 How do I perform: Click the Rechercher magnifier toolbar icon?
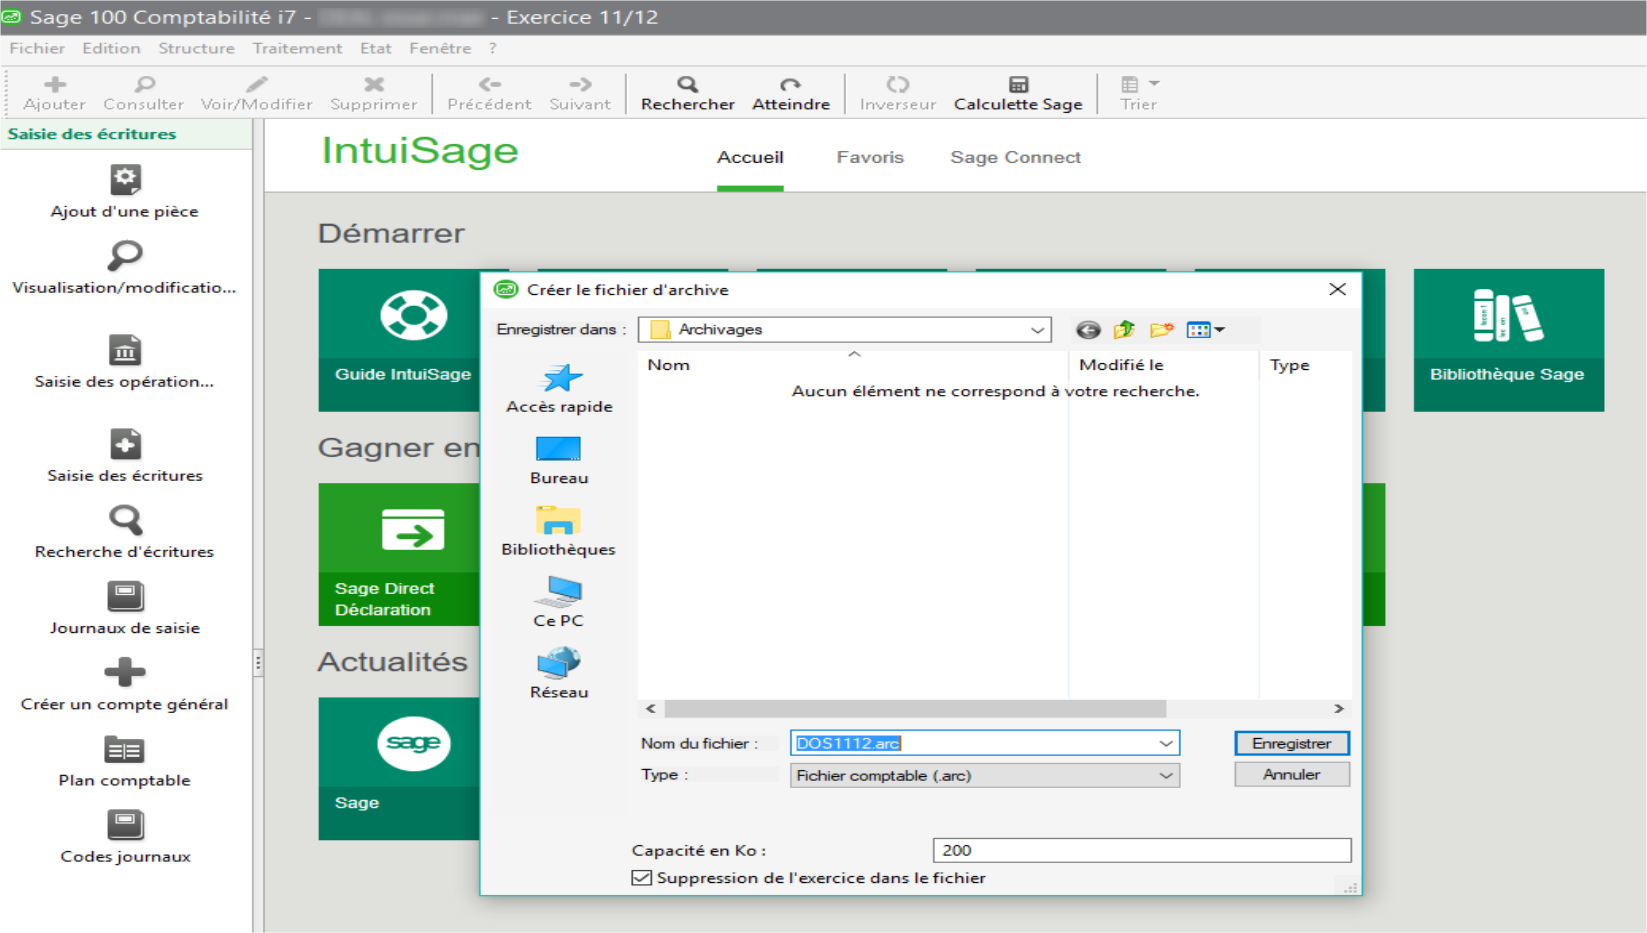[x=687, y=86]
